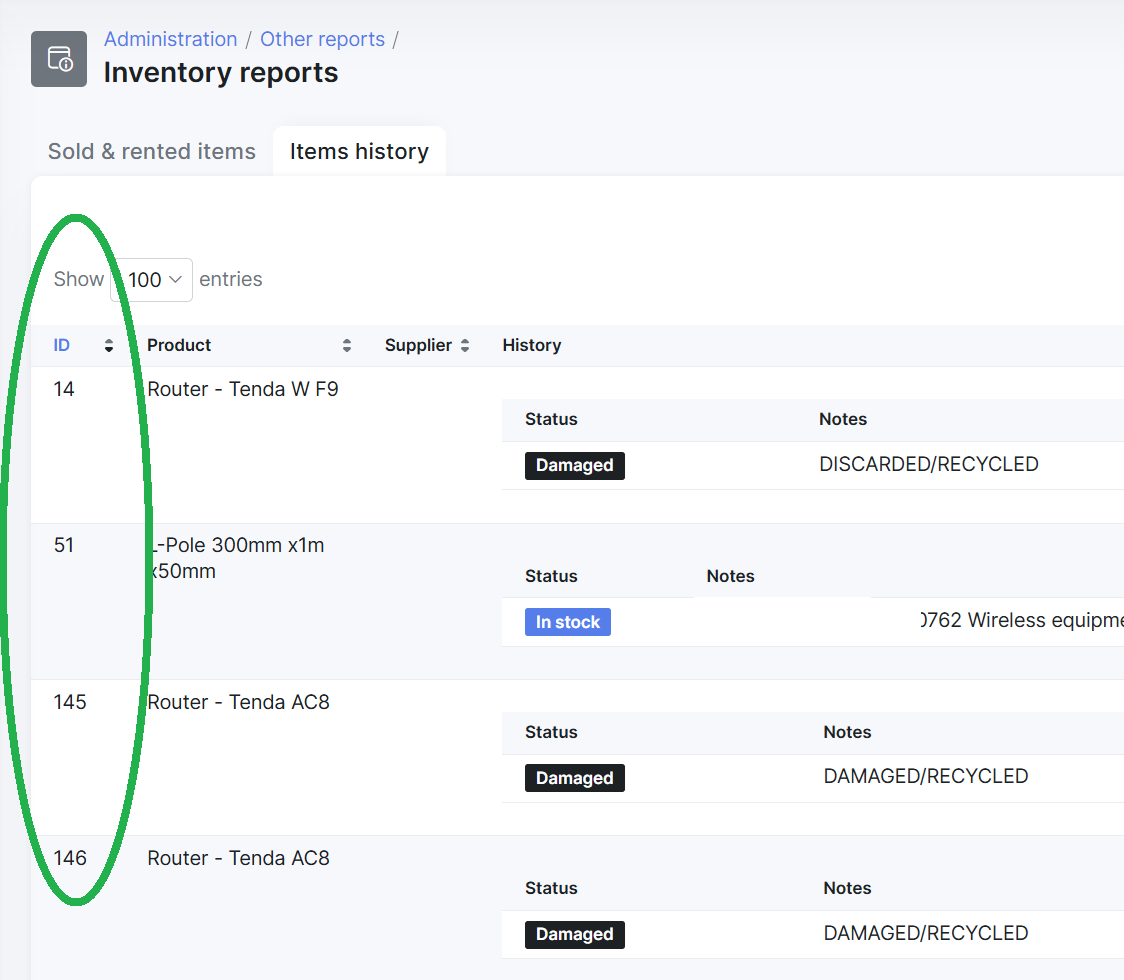Click product Router - Tenda W F9
Screen dimensions: 1124x980
point(242,389)
